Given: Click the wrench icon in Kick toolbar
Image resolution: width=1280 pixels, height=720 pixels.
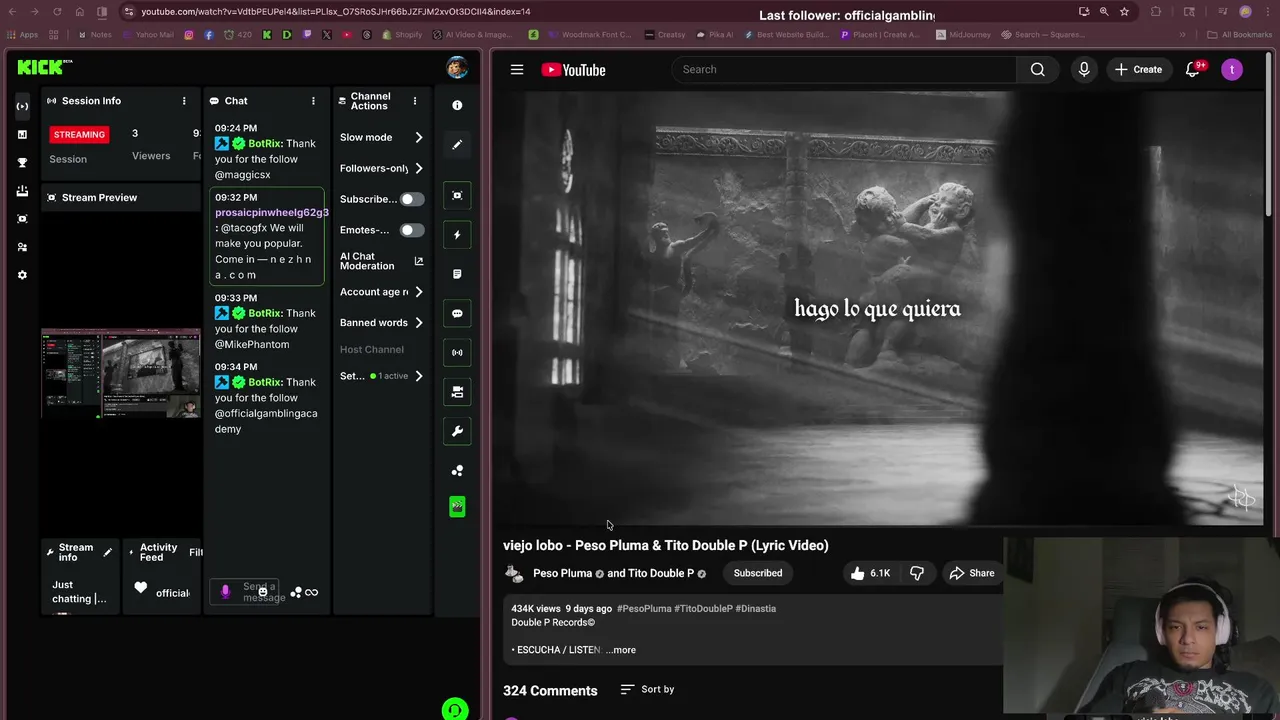Looking at the screenshot, I should (x=457, y=431).
